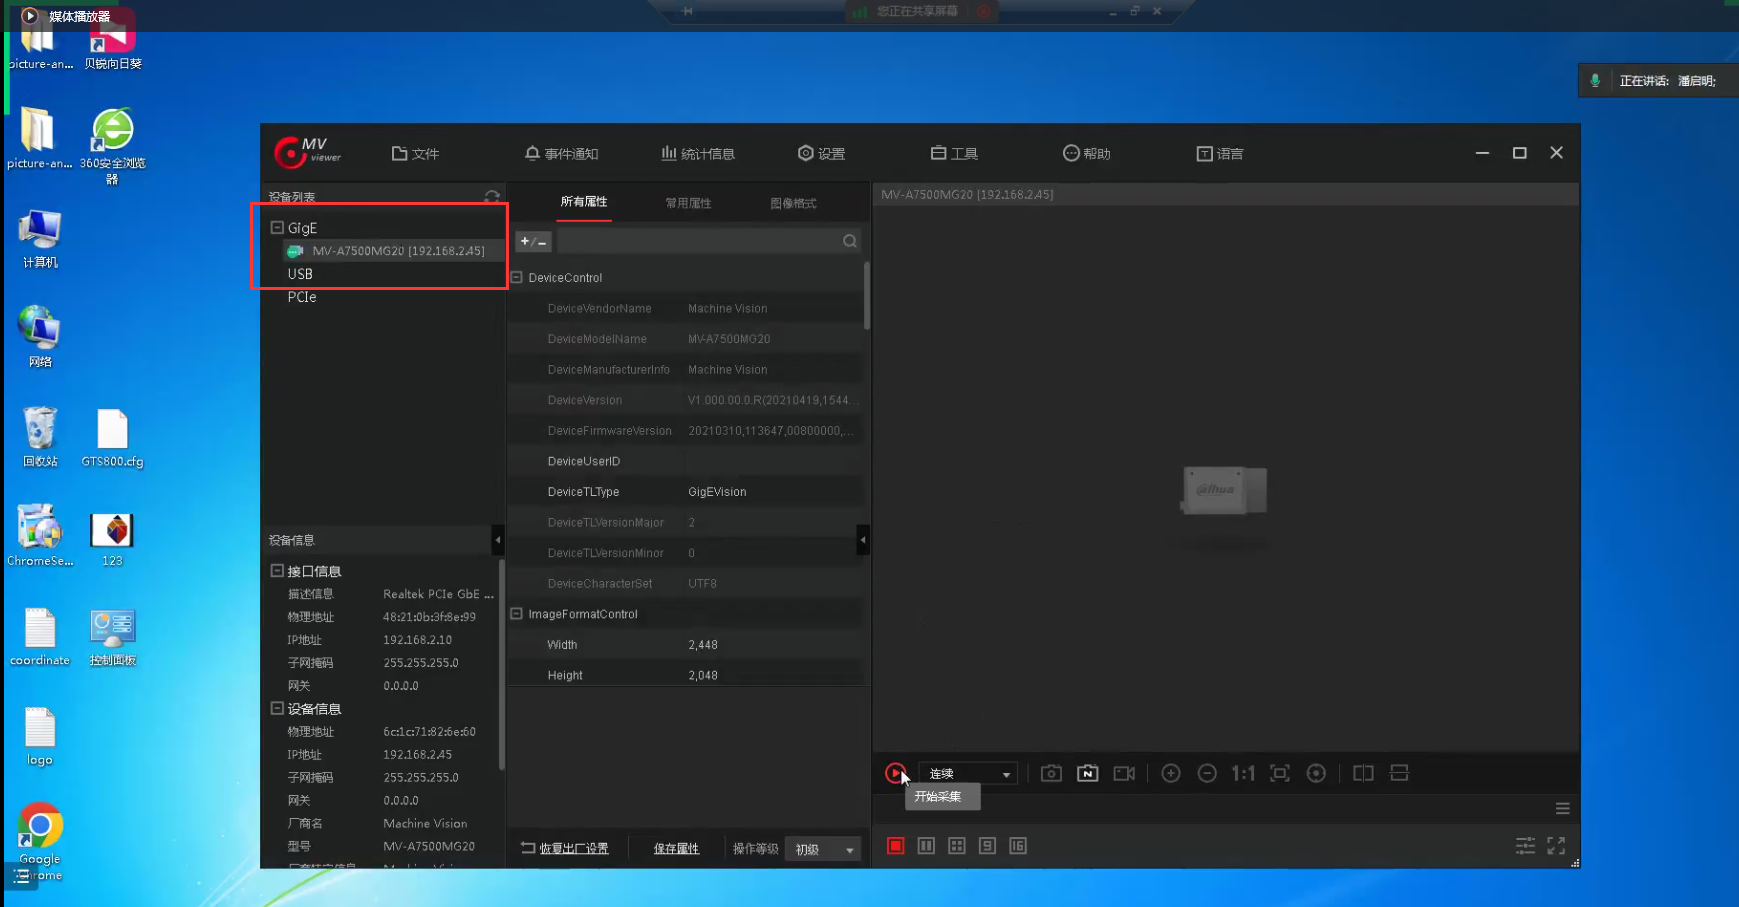1739x907 pixels.
Task: Open the Google Chrome desktop shortcut
Action: tap(40, 841)
